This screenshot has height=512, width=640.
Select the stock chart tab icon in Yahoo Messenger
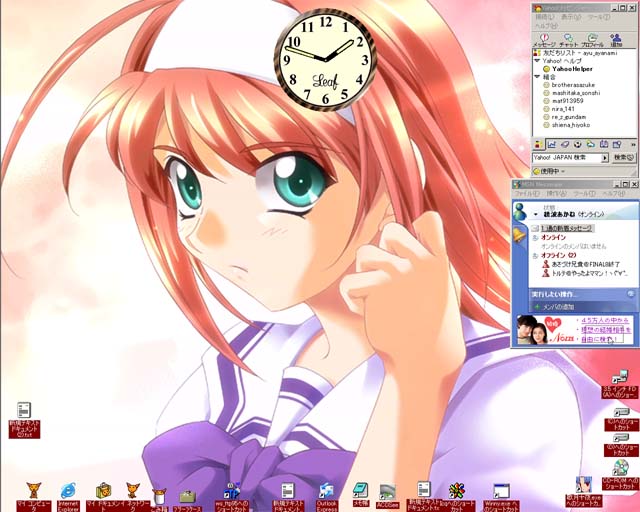coord(552,144)
